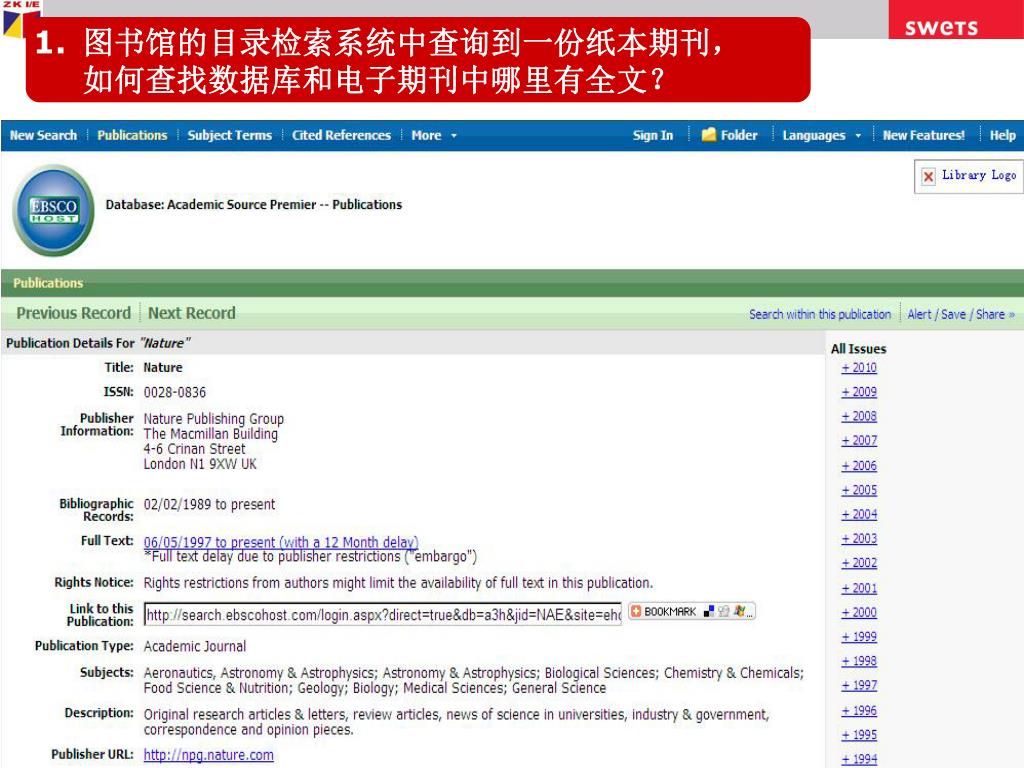Open the Help menu item
1024x768 pixels.
pyautogui.click(x=1002, y=135)
